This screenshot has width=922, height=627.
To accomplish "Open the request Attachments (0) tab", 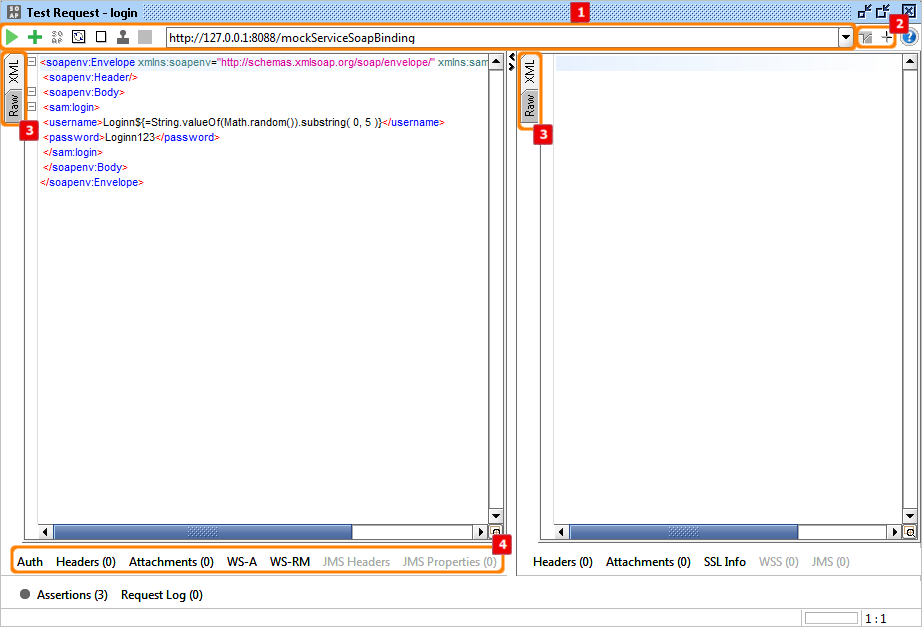I will coord(171,562).
